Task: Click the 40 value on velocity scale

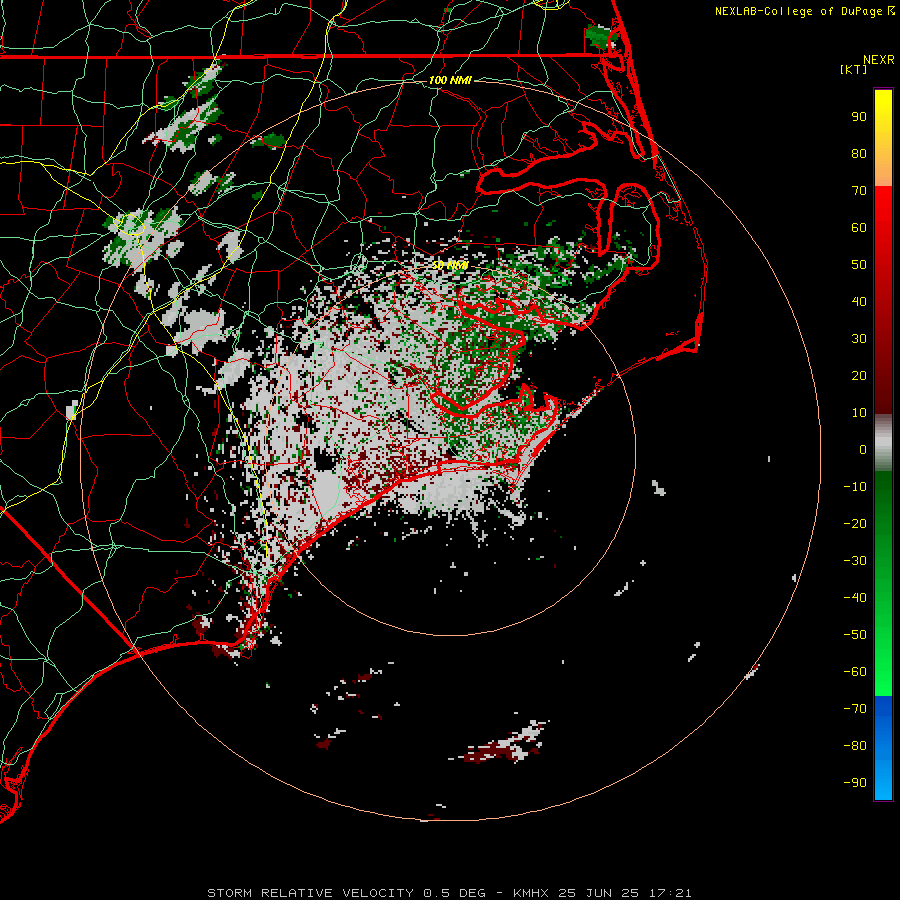Action: (x=859, y=302)
